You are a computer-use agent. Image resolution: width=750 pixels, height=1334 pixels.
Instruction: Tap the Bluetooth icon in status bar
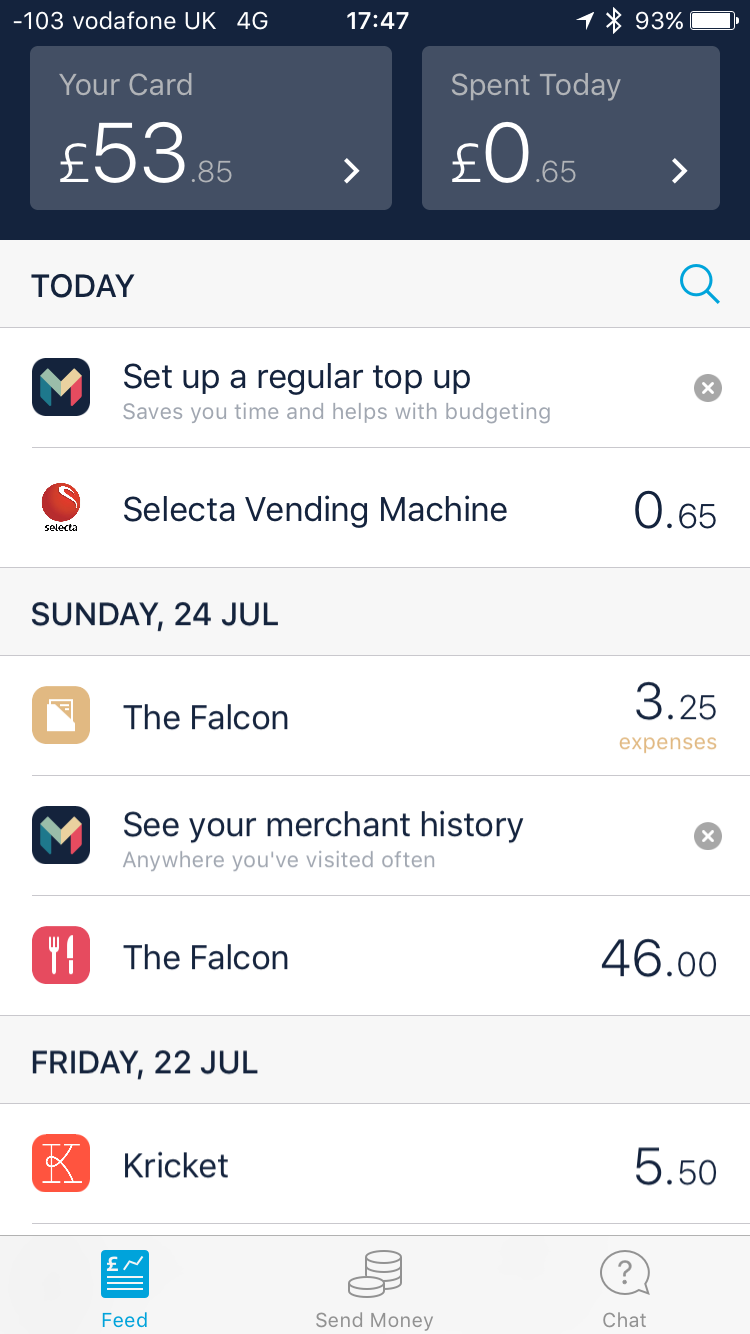point(614,21)
